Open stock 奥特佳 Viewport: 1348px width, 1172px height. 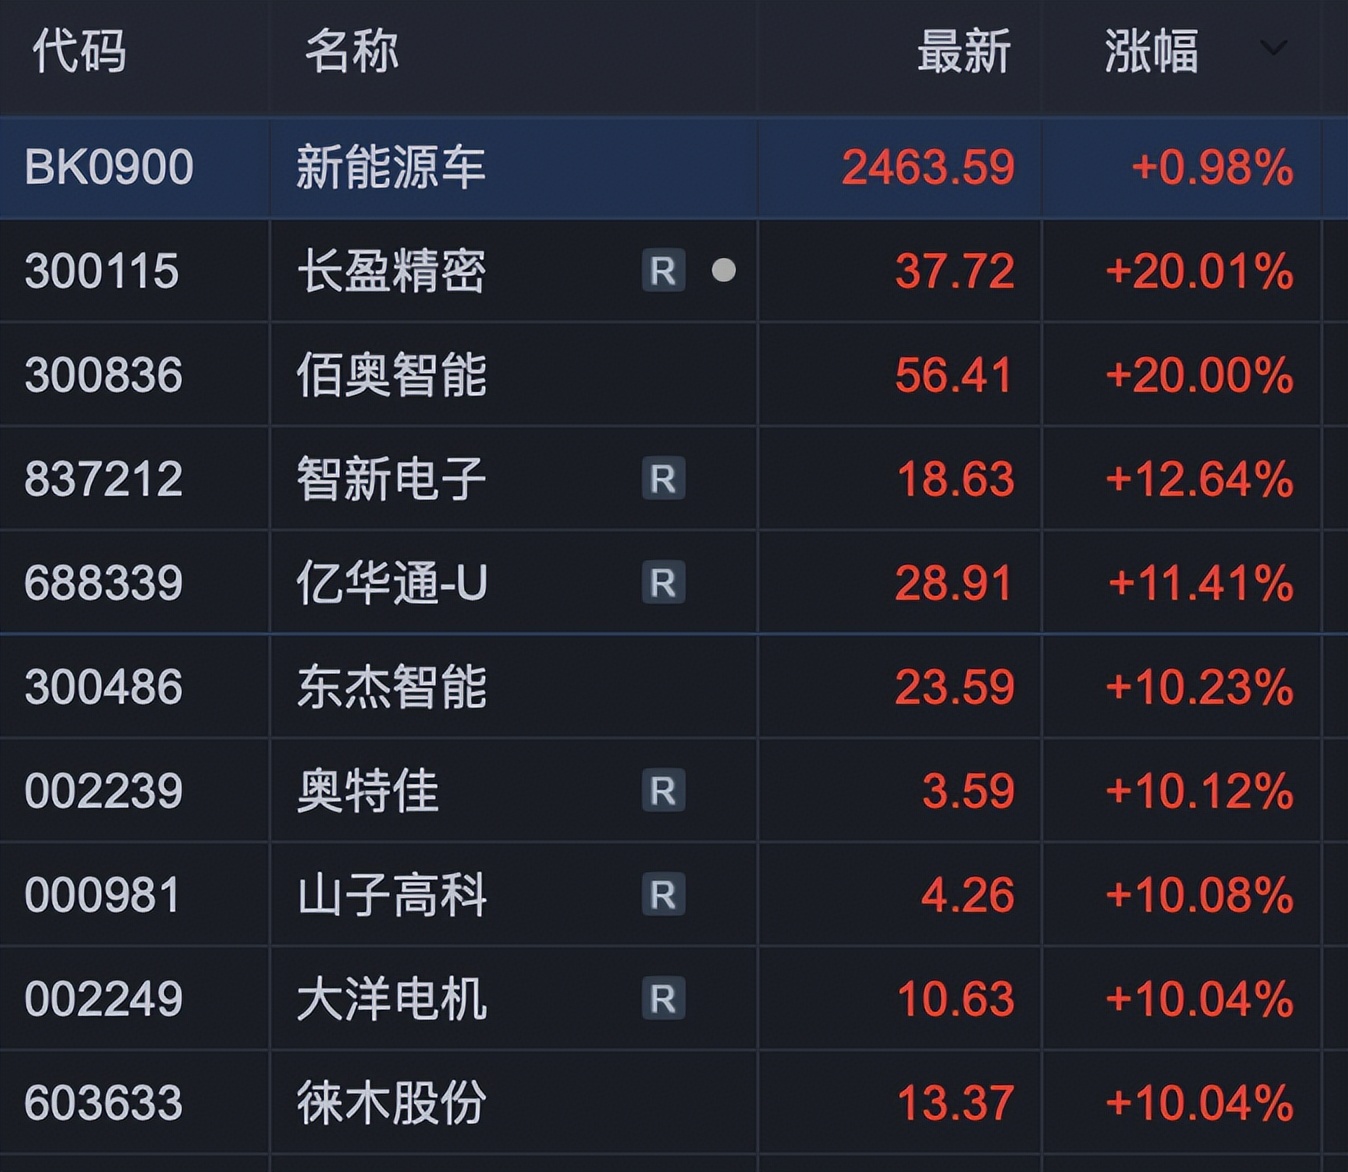pyautogui.click(x=368, y=791)
